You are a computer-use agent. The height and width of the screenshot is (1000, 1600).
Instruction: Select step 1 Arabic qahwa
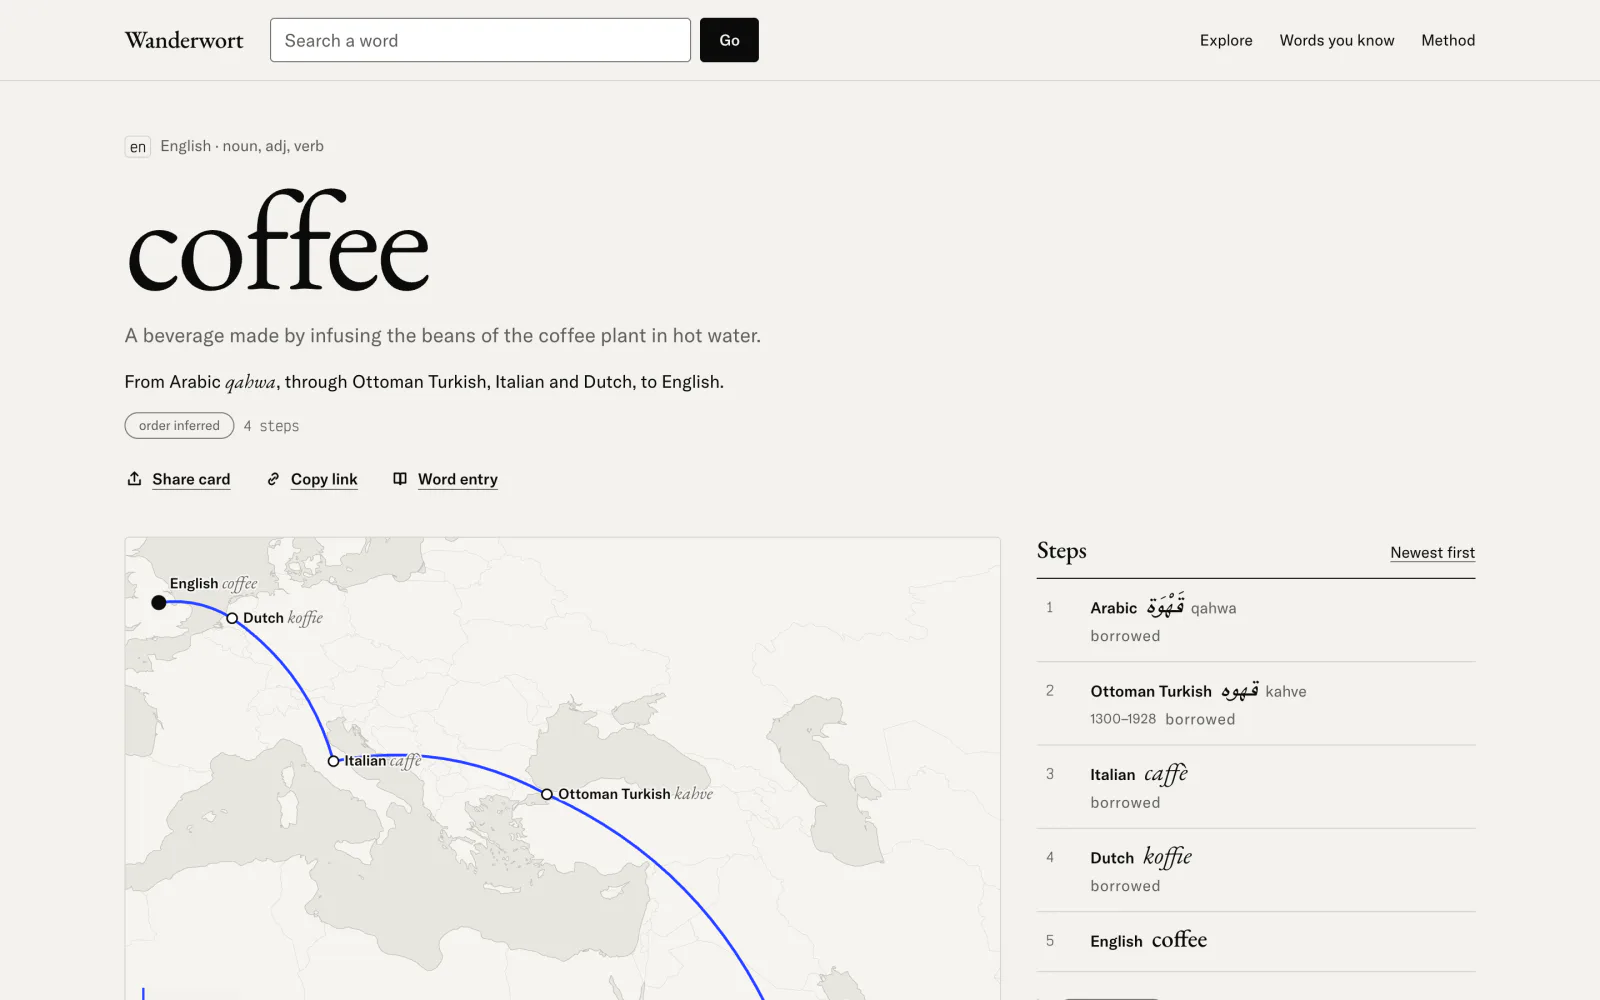pyautogui.click(x=1256, y=620)
